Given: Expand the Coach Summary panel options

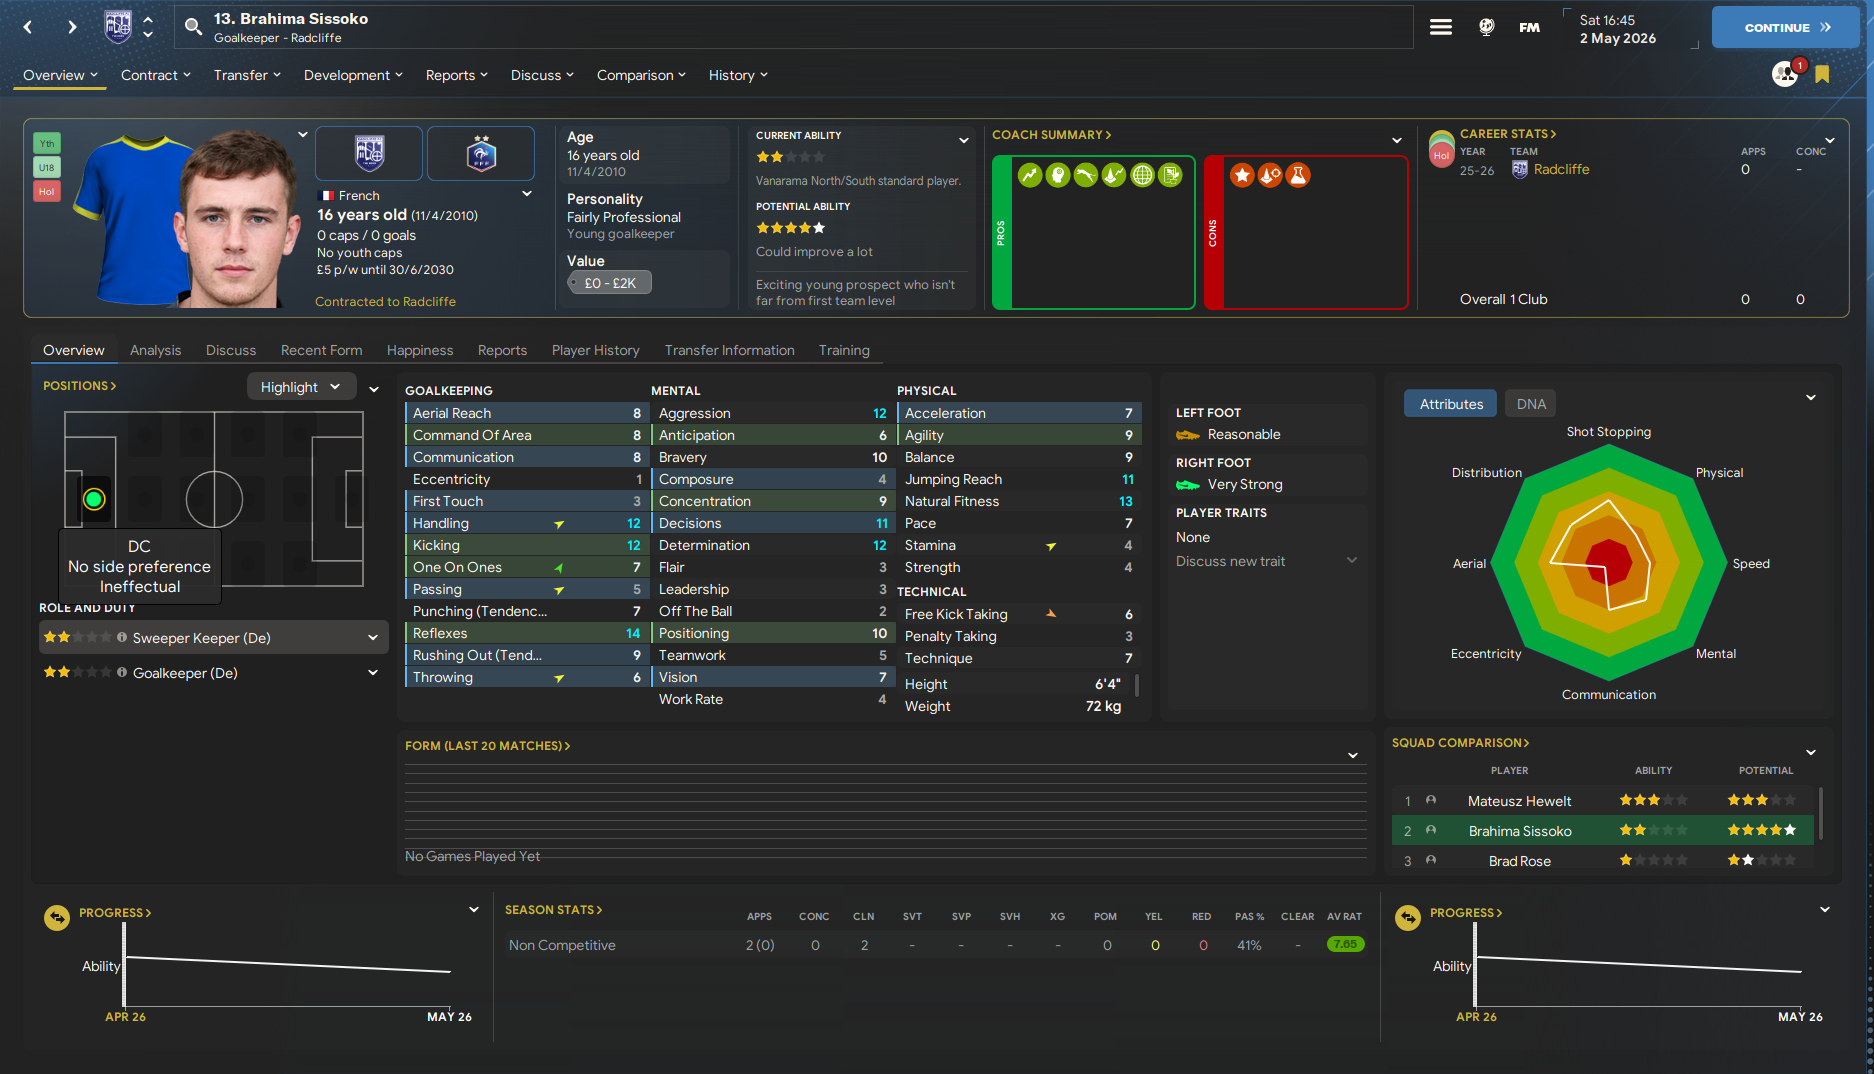Looking at the screenshot, I should [x=1397, y=140].
